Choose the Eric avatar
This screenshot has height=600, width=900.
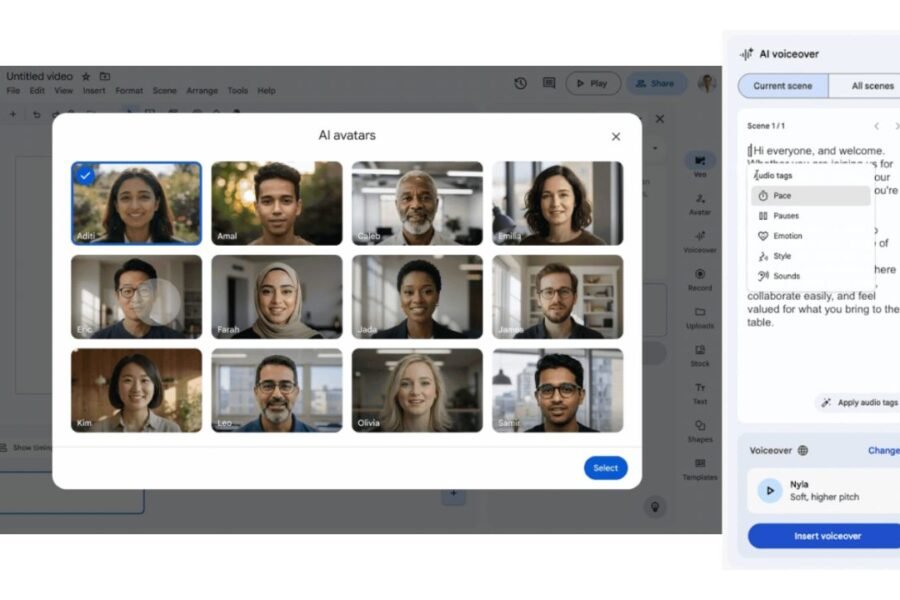point(136,297)
